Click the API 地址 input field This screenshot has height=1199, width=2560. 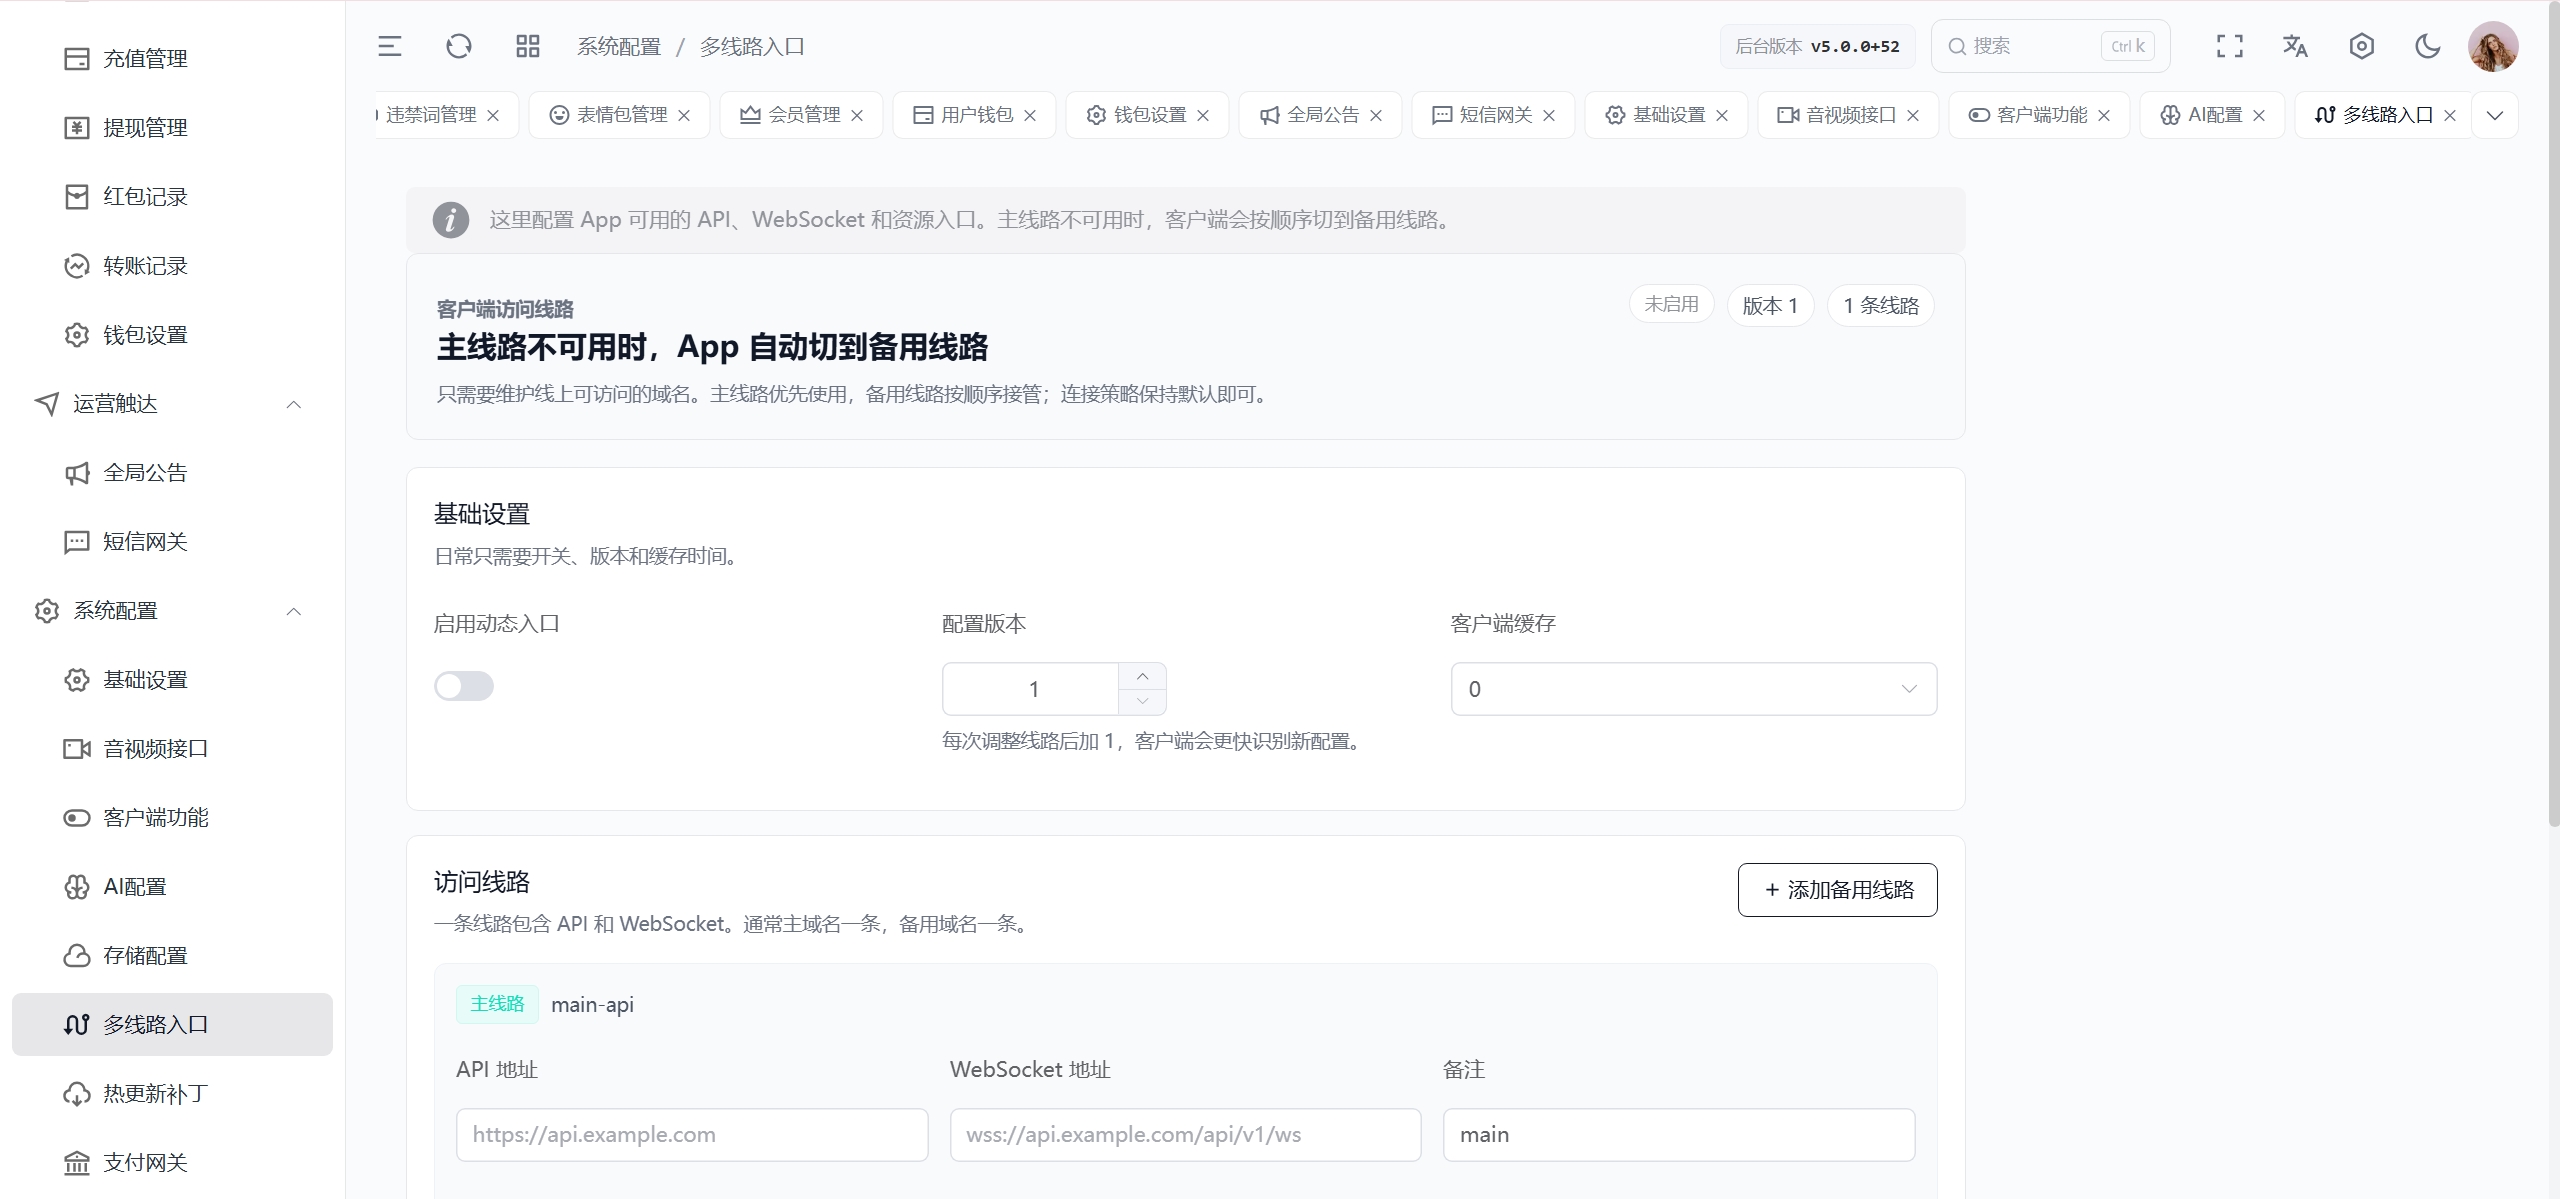[x=692, y=1135]
